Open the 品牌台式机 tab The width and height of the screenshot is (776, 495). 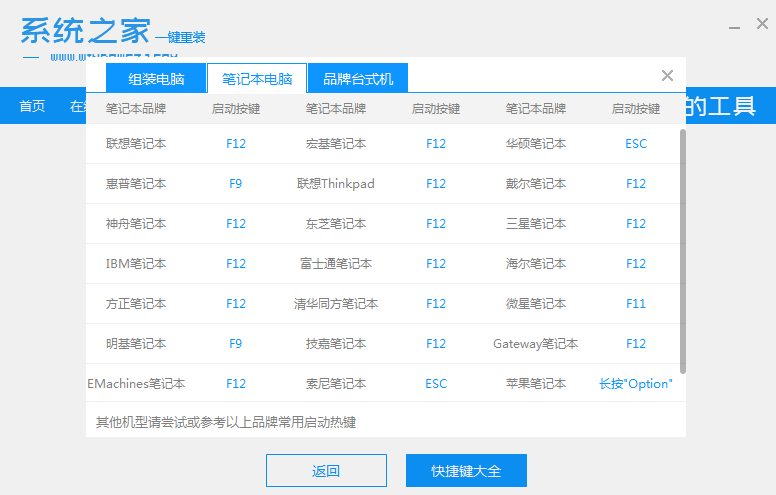(358, 78)
